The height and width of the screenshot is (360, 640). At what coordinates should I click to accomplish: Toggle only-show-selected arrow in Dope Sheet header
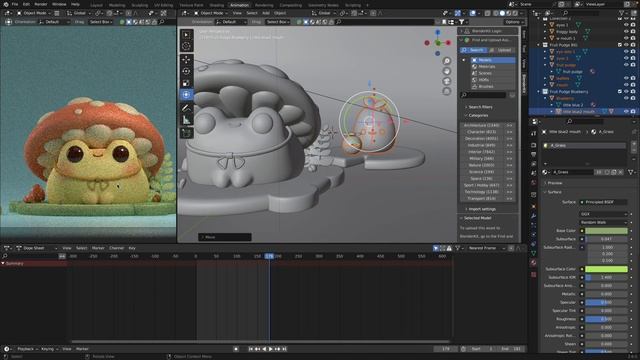tap(436, 248)
